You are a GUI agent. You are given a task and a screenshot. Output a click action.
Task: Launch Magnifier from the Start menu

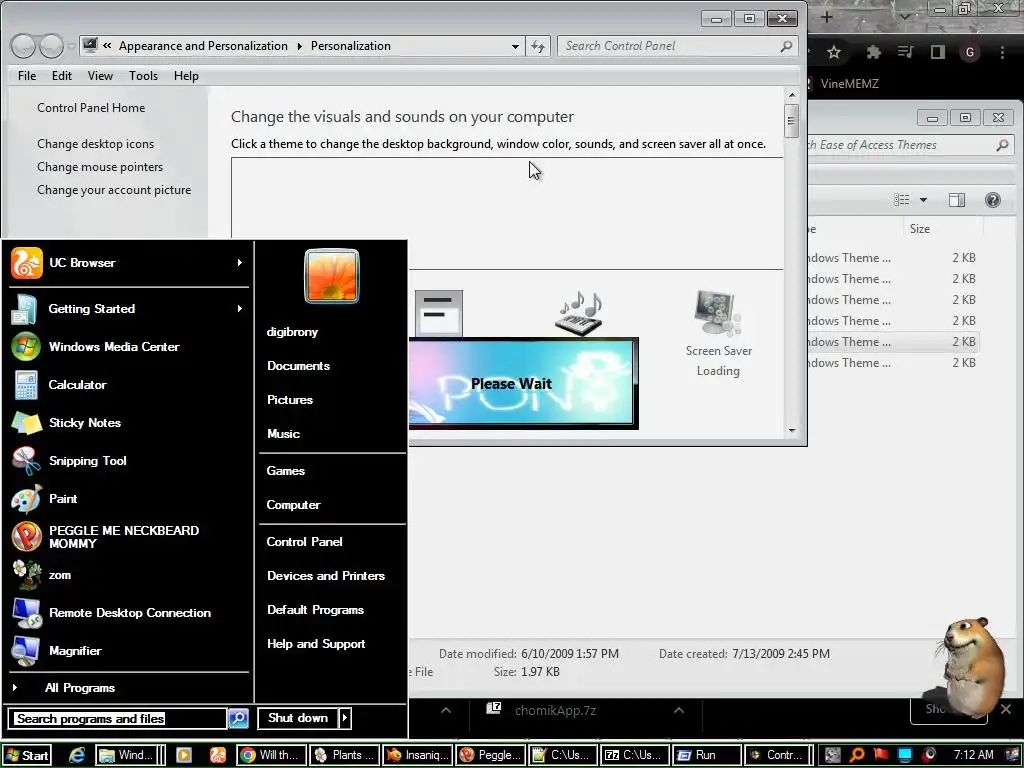coord(129,650)
